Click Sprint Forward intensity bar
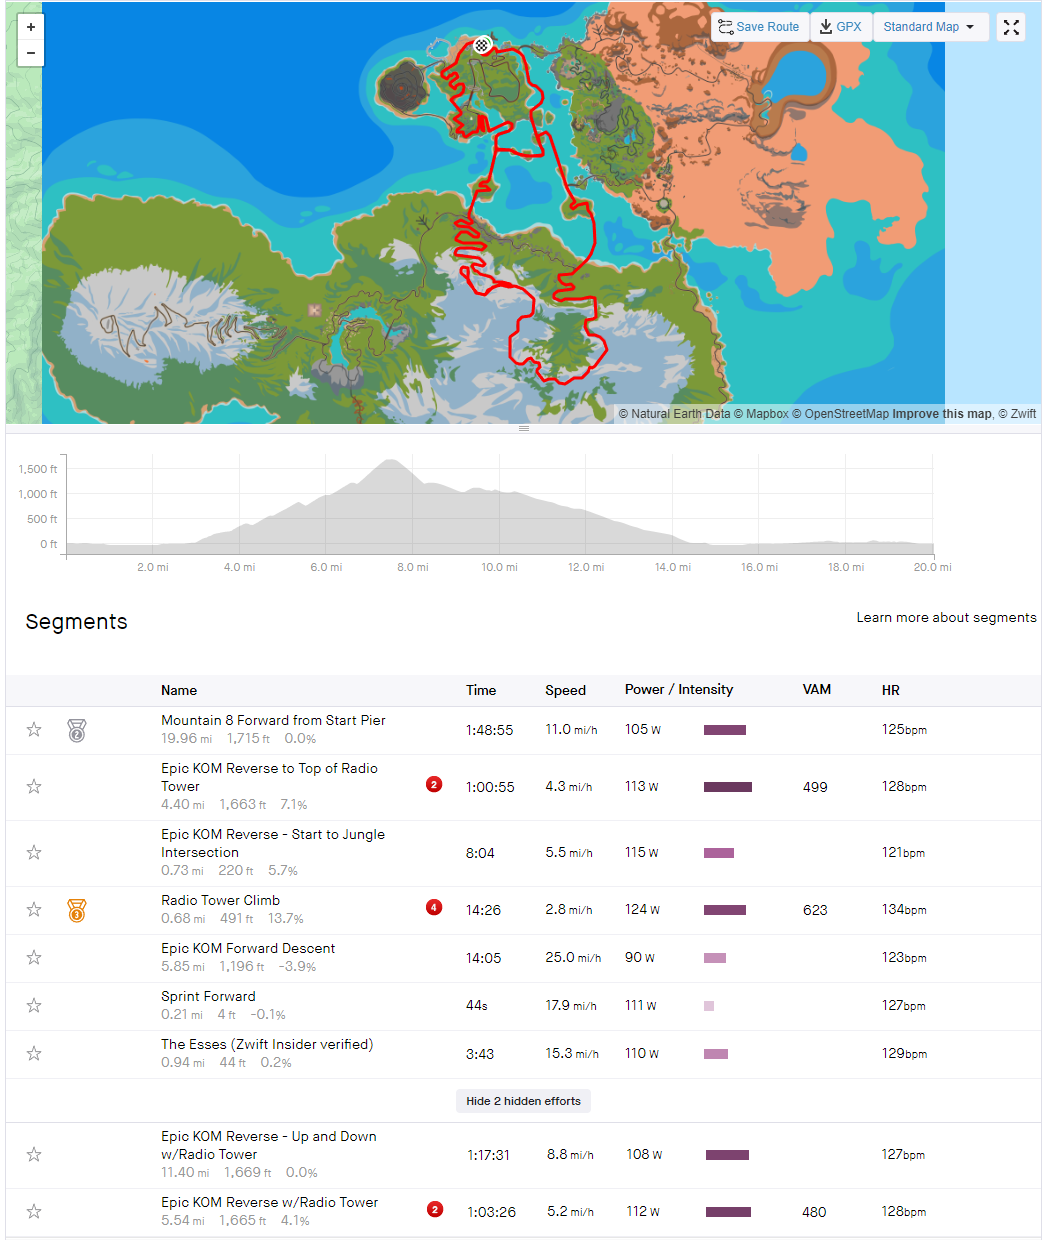The width and height of the screenshot is (1048, 1240). pos(709,1006)
